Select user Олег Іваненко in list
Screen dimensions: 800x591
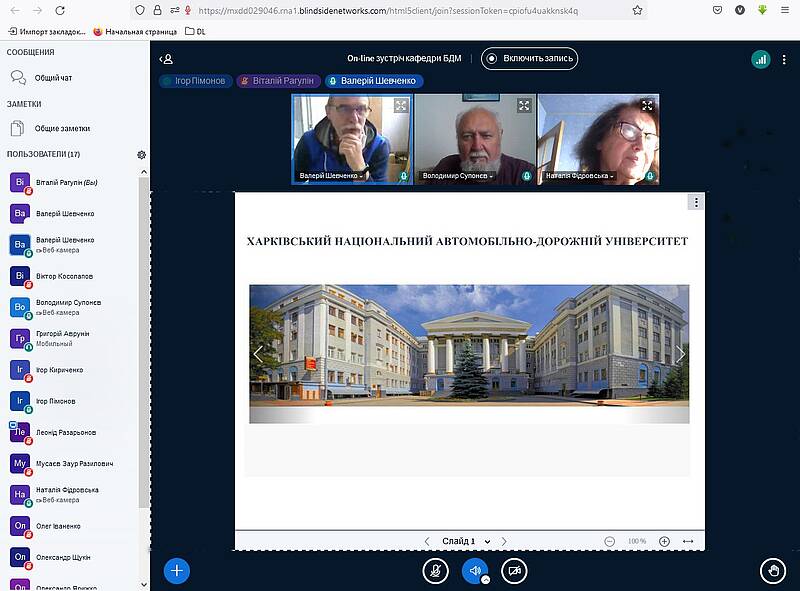click(x=72, y=527)
